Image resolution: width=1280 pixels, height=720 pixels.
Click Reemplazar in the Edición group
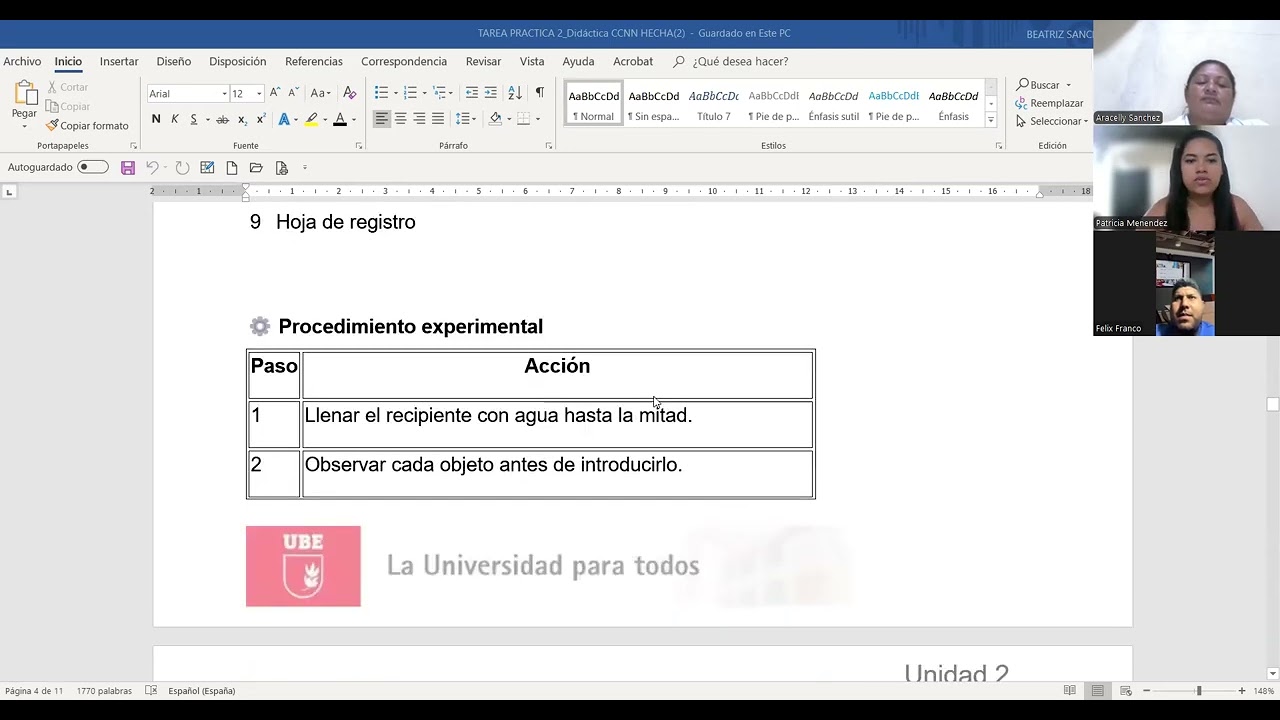[1049, 103]
